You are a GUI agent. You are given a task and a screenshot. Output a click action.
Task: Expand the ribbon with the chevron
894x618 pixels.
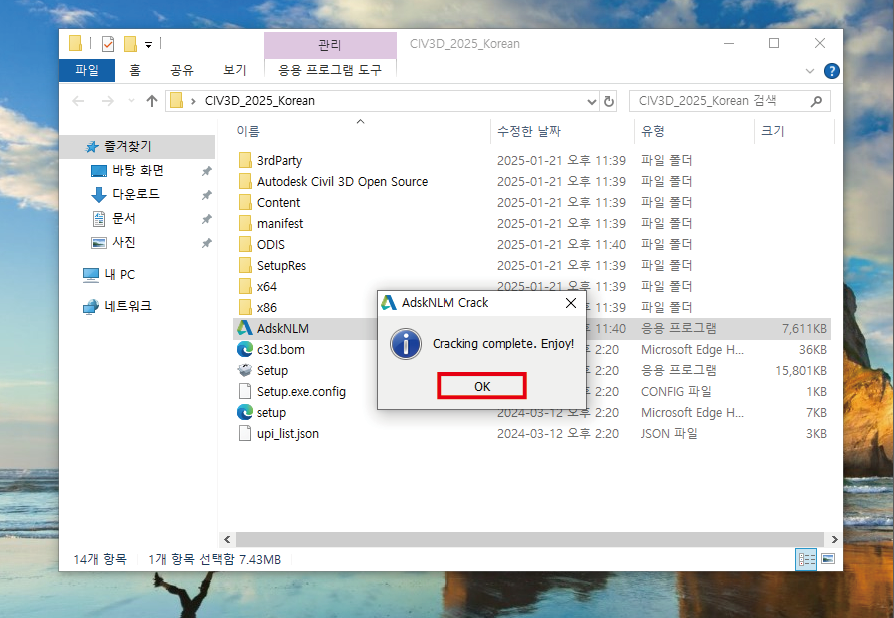[x=810, y=71]
